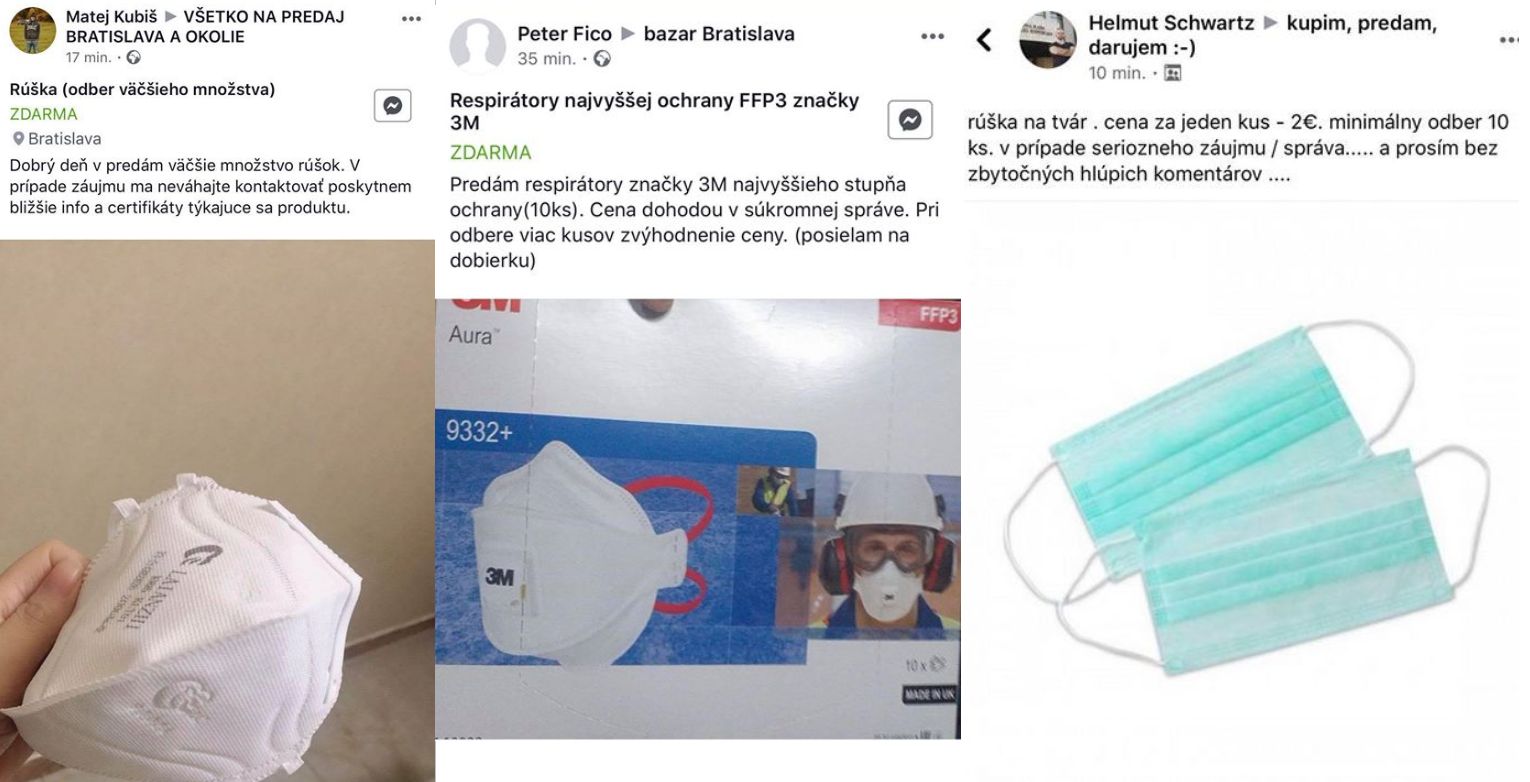Click the group privacy icon next to 10 min.
This screenshot has height=782, width=1530.
pyautogui.click(x=1173, y=73)
